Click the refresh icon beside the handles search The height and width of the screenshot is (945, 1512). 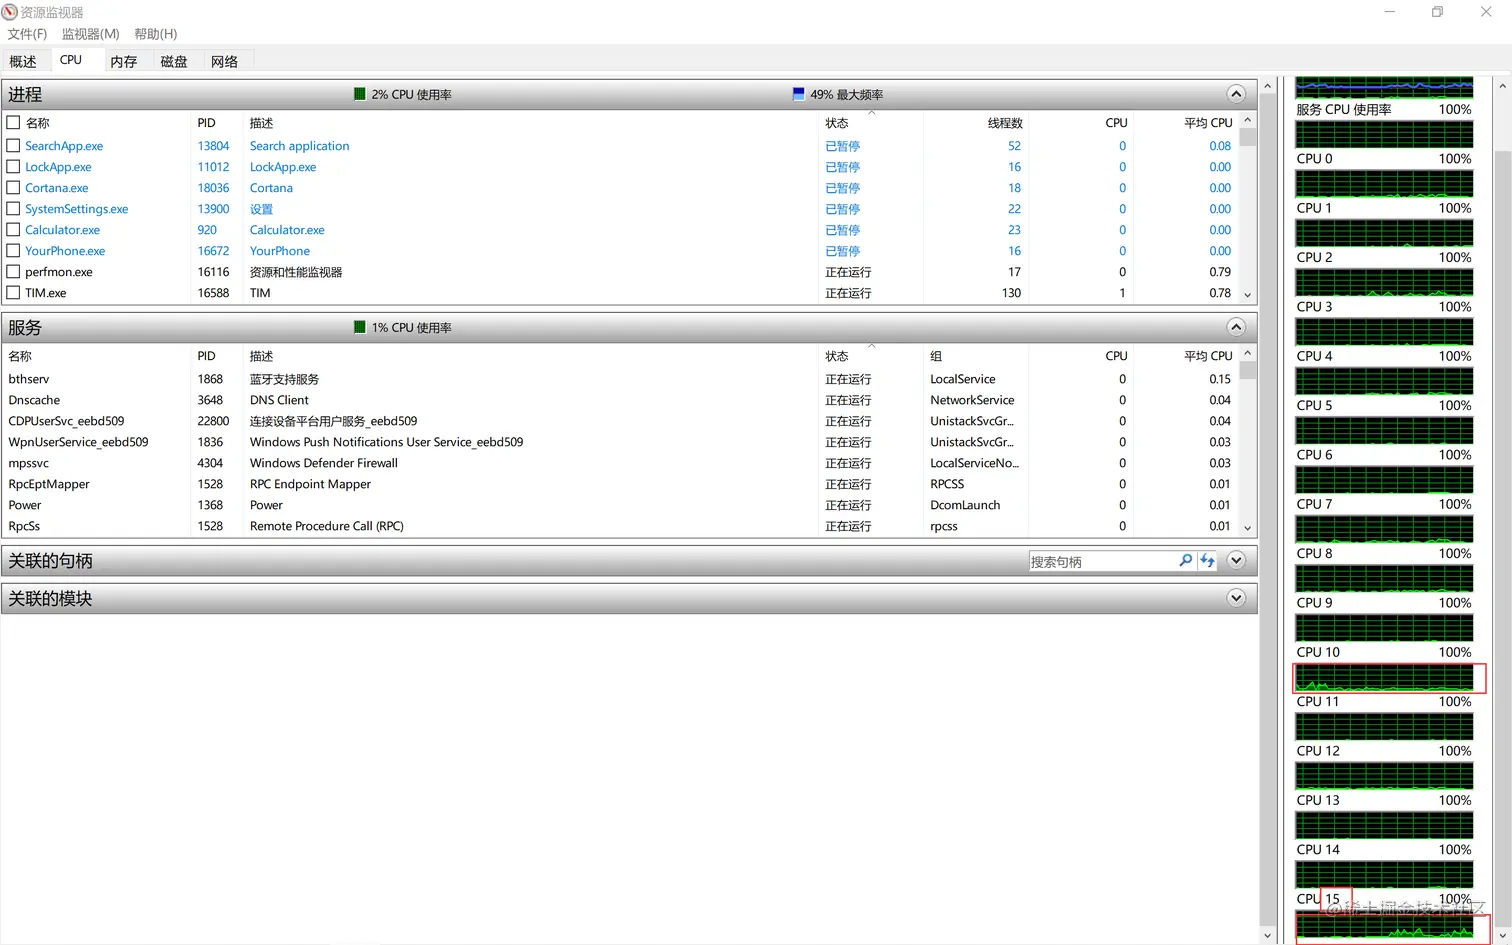1207,561
